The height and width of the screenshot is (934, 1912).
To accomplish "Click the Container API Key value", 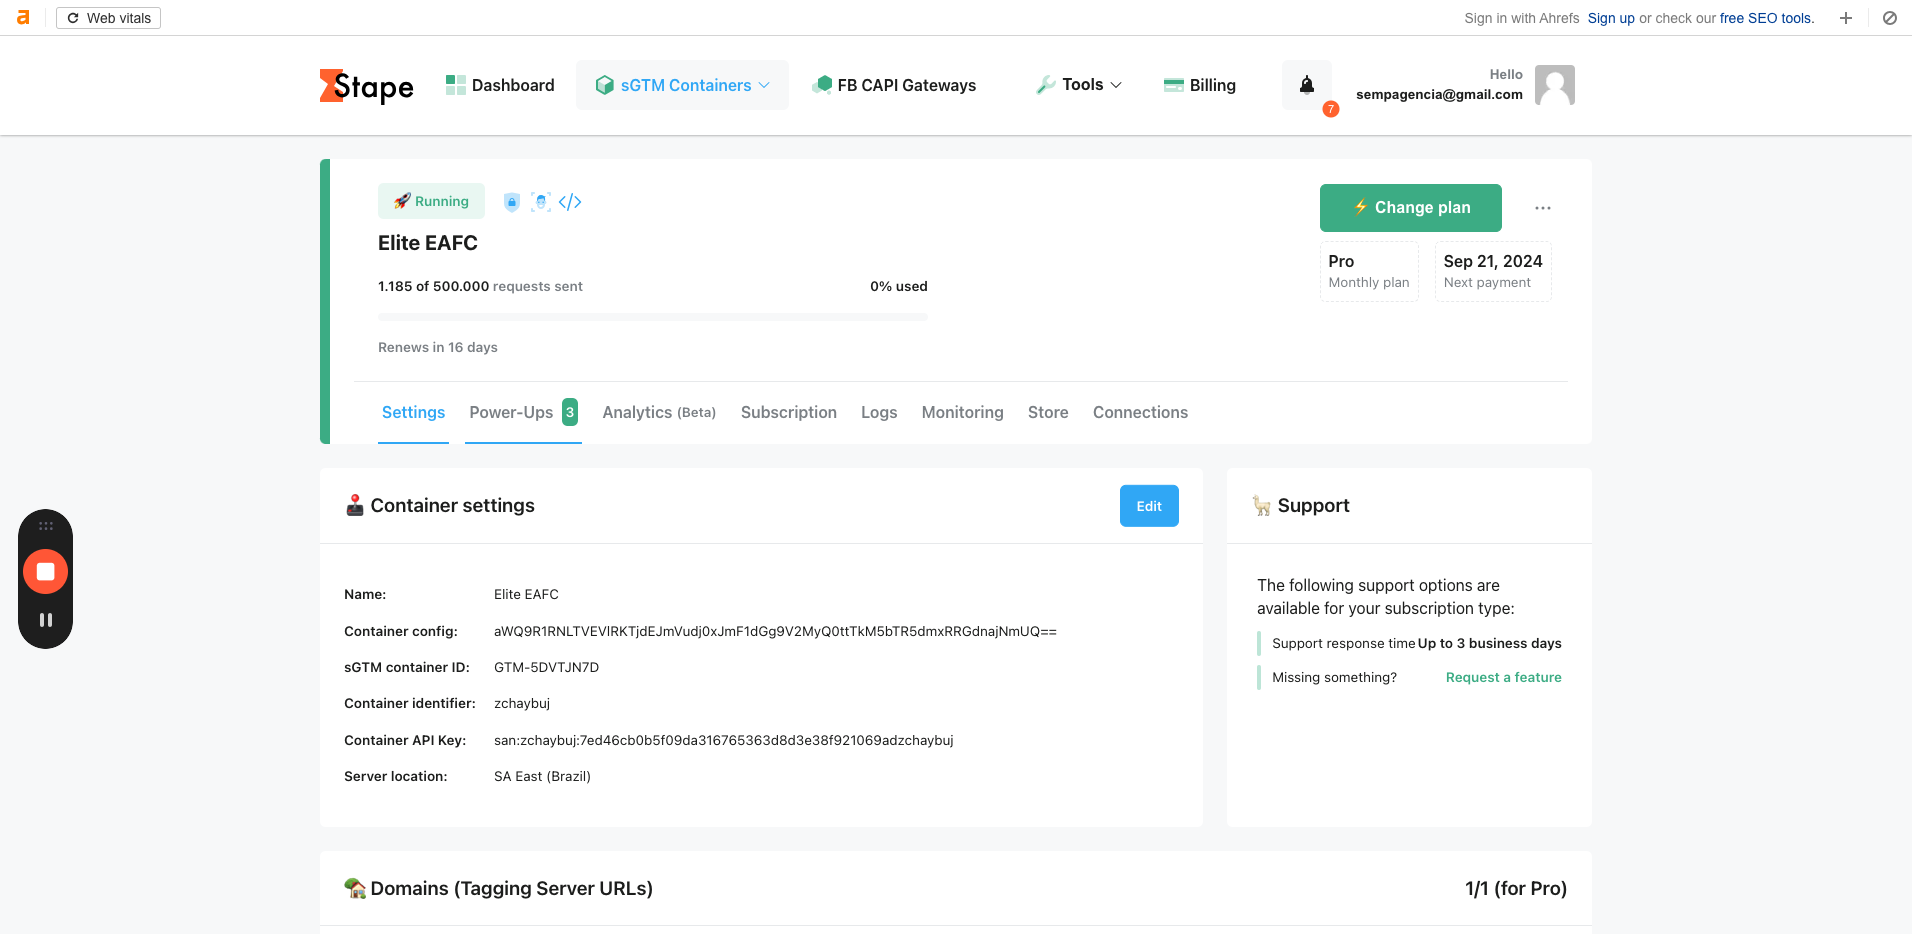I will tap(723, 740).
